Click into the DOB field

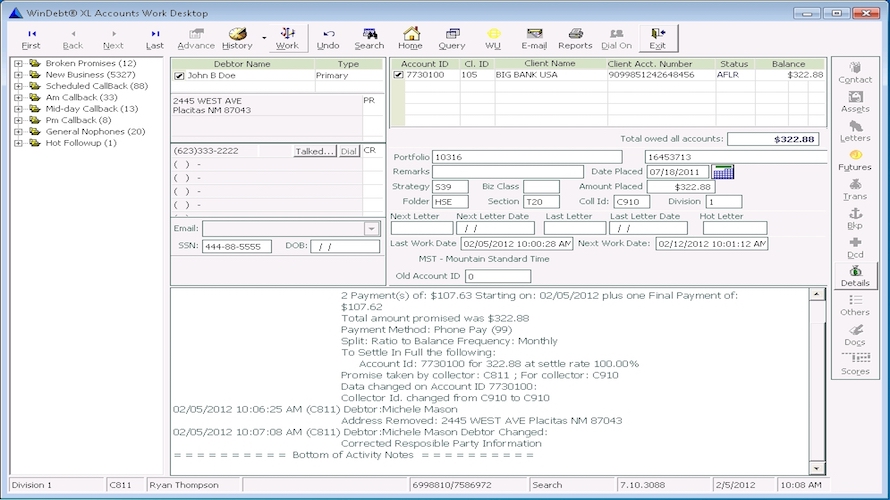(345, 246)
